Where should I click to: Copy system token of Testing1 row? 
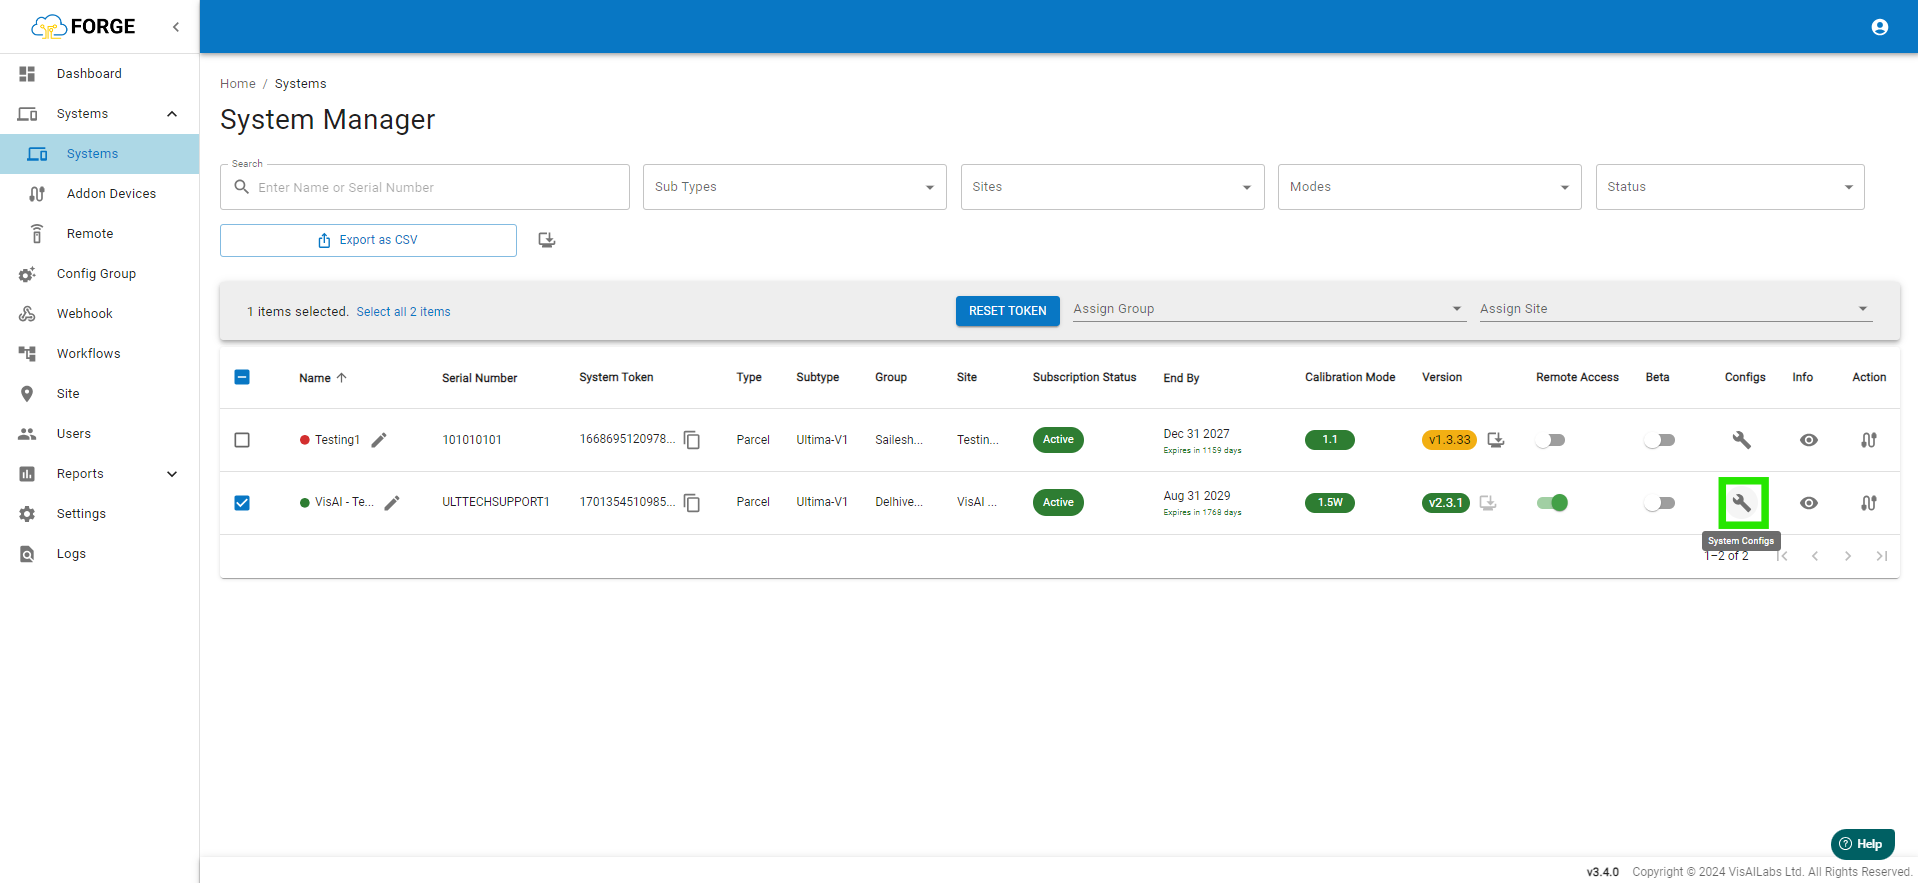click(x=691, y=440)
